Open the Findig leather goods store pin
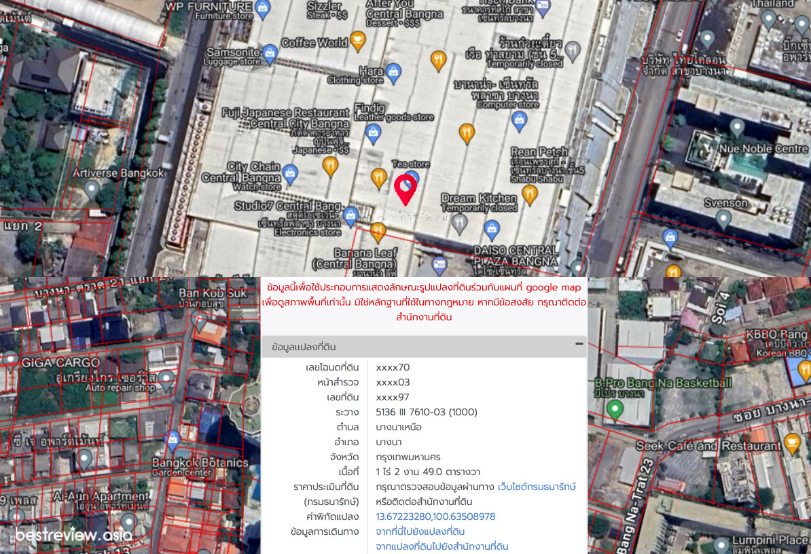811x554 pixels. point(373,133)
